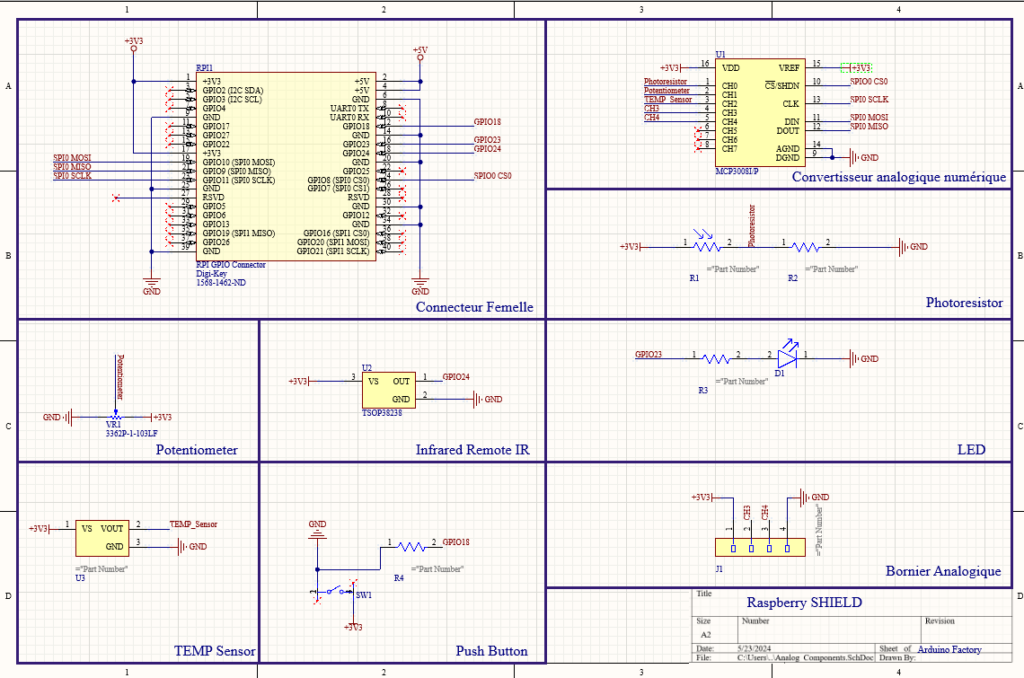Select the LED D1 diode symbol
The image size is (1024, 678).
(788, 356)
